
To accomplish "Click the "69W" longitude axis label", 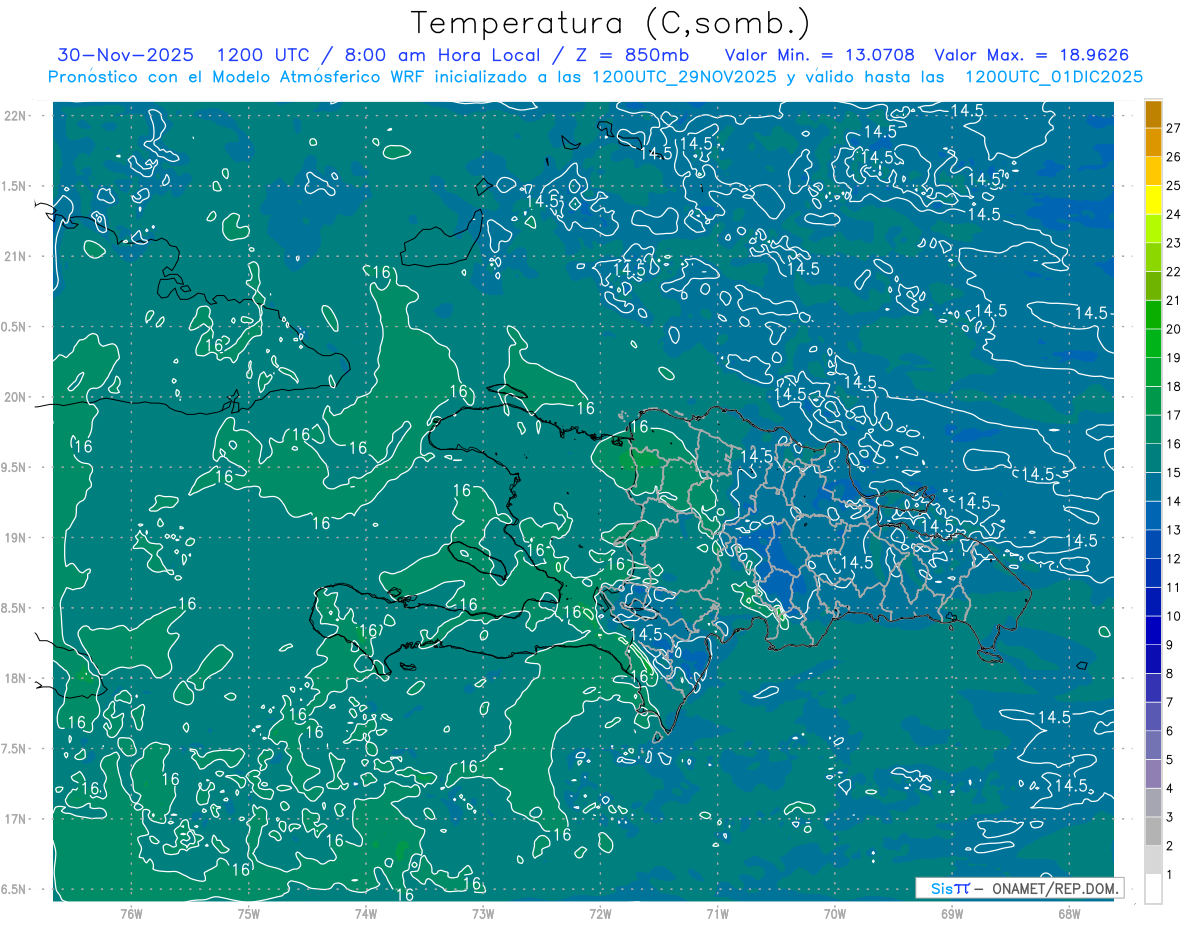I will [x=952, y=914].
